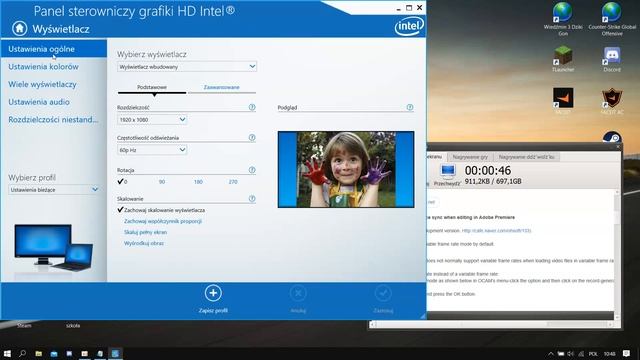Click the Zapisz profil plus icon

213,293
